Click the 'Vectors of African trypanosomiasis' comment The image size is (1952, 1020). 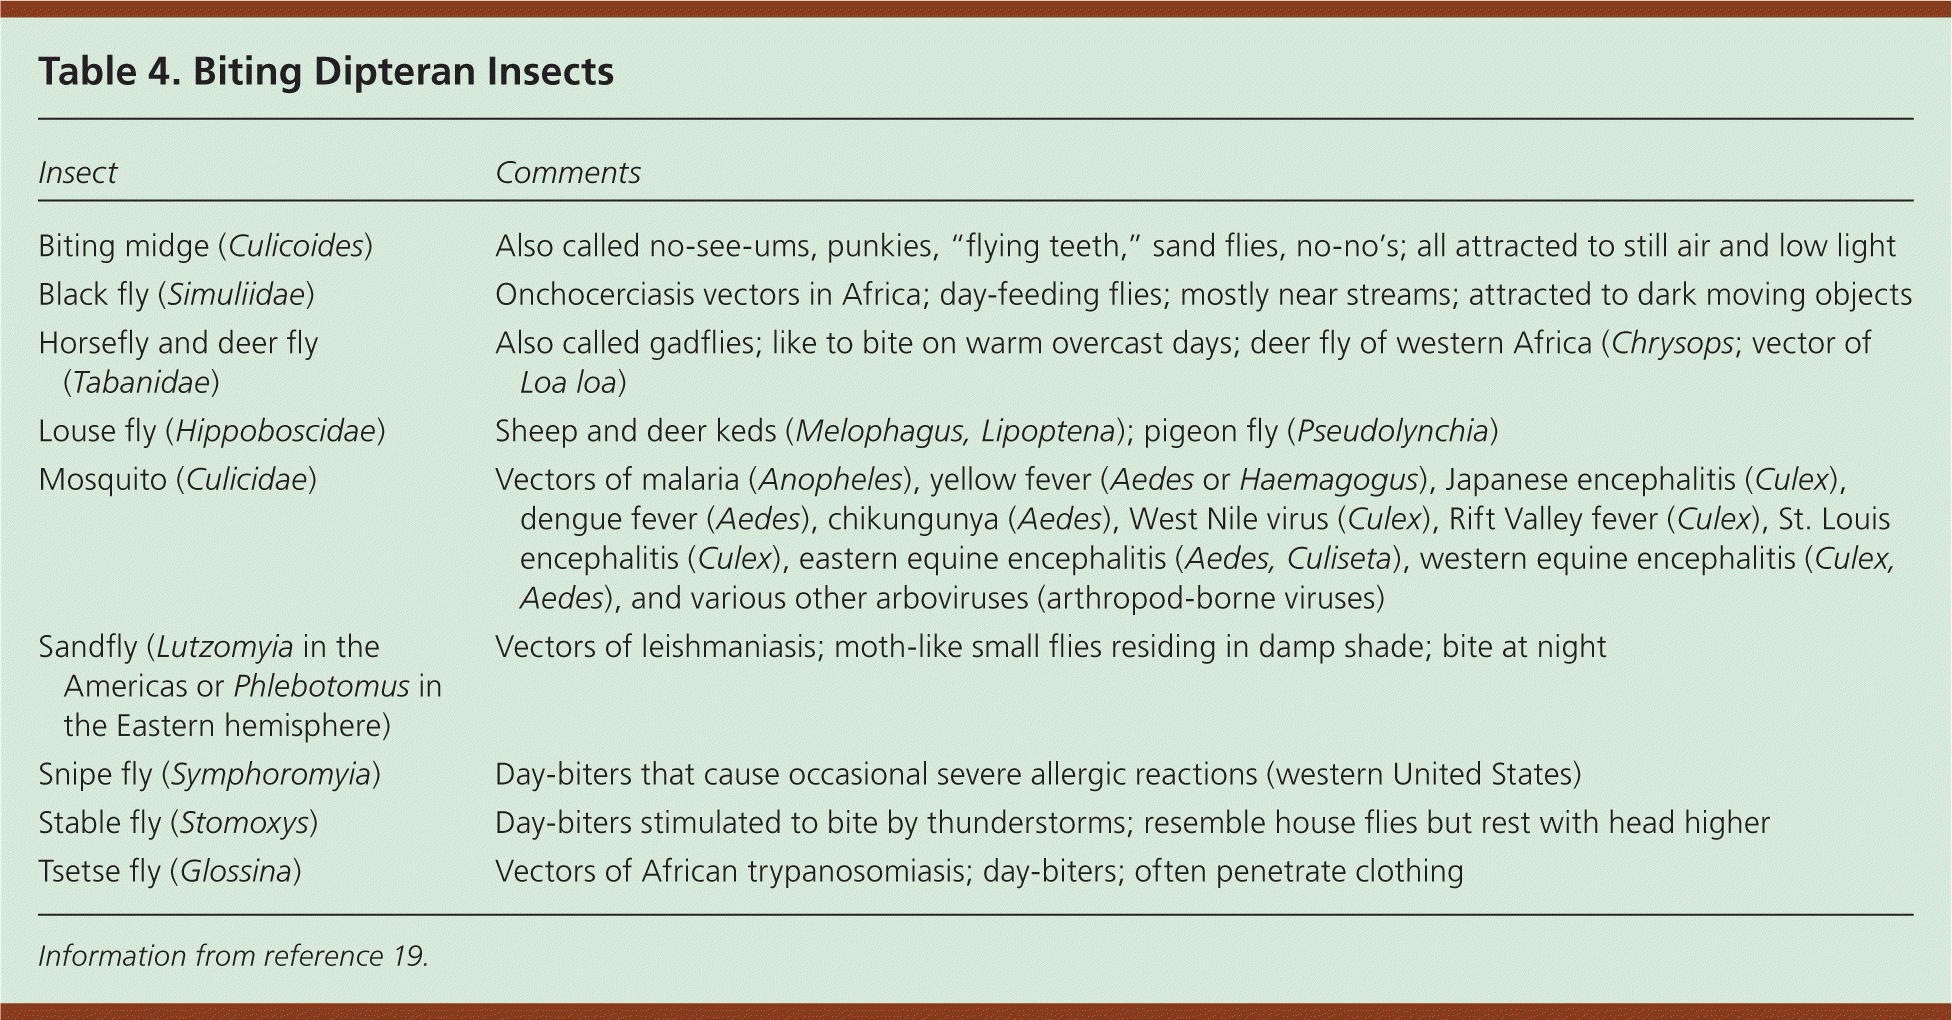979,871
